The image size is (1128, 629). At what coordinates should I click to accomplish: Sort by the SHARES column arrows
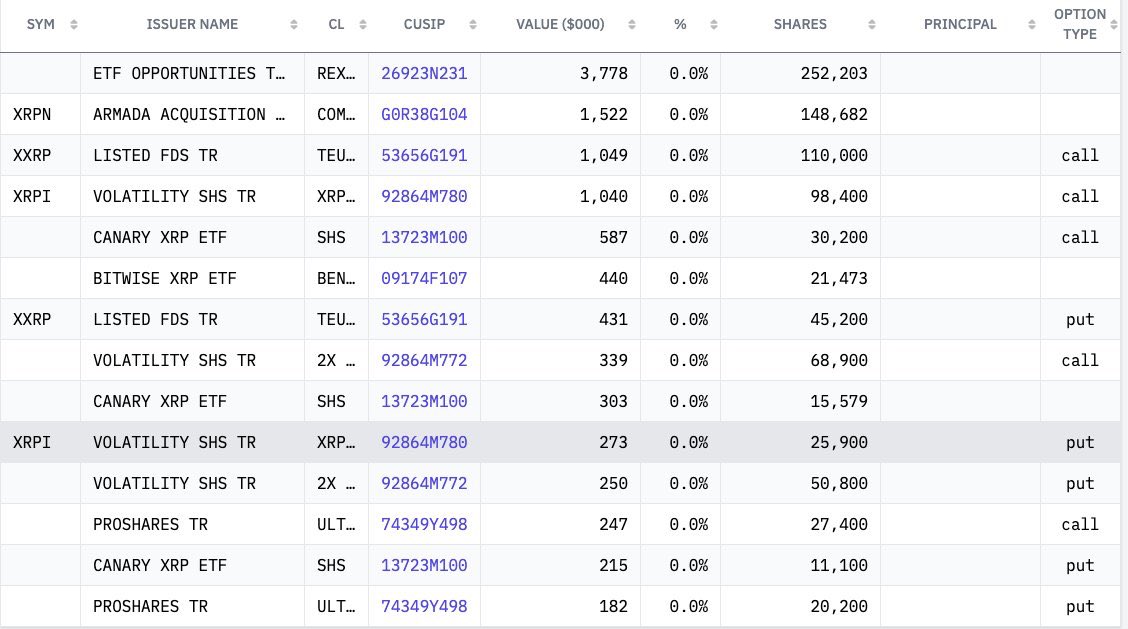[x=871, y=24]
